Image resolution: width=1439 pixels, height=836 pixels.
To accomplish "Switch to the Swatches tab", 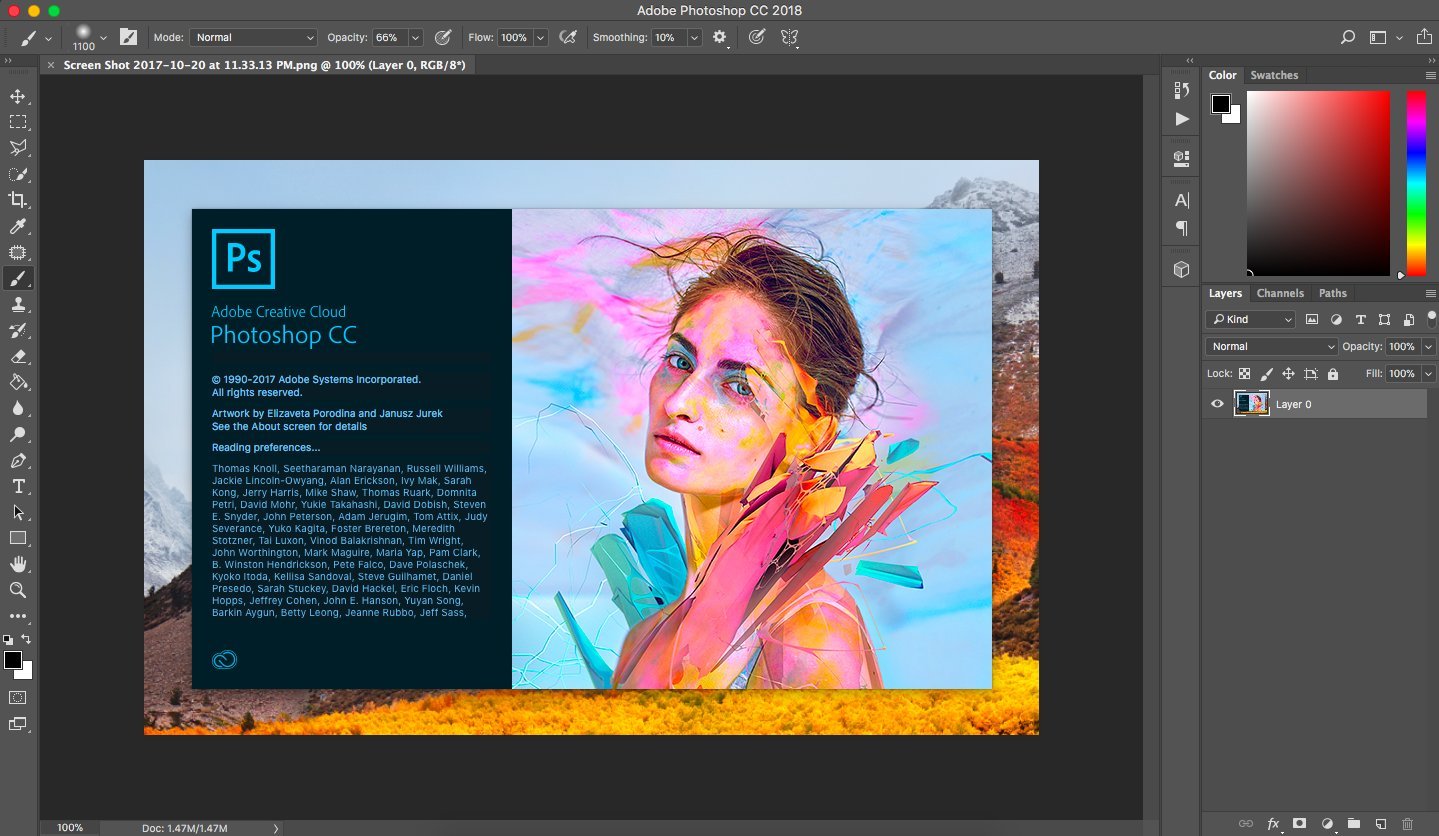I will pyautogui.click(x=1274, y=75).
